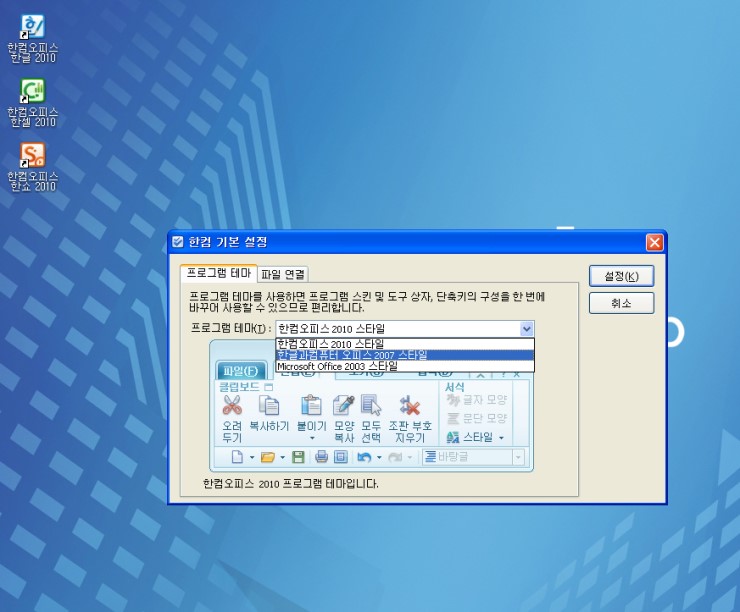Click the printer icon in preview toolbar
Screen dimensions: 740x612
(321, 457)
